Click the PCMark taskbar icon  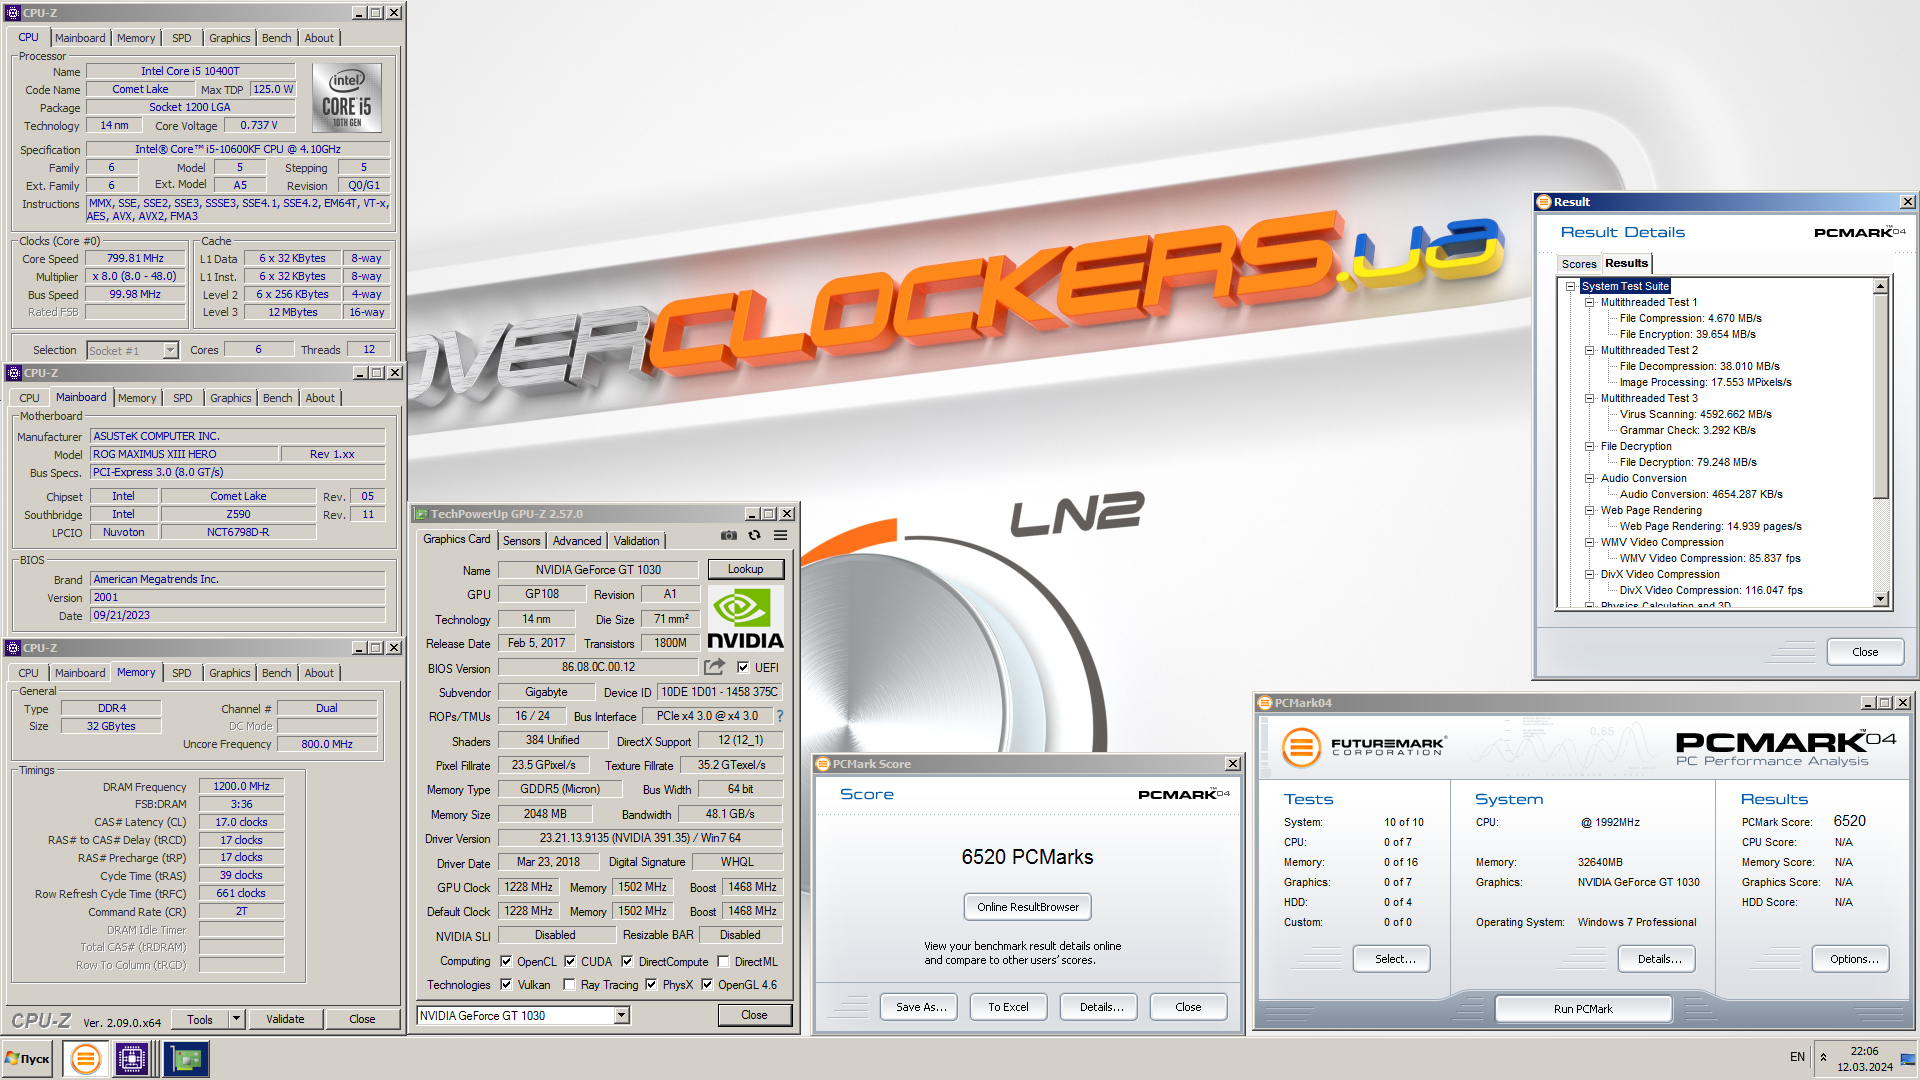(x=85, y=1059)
